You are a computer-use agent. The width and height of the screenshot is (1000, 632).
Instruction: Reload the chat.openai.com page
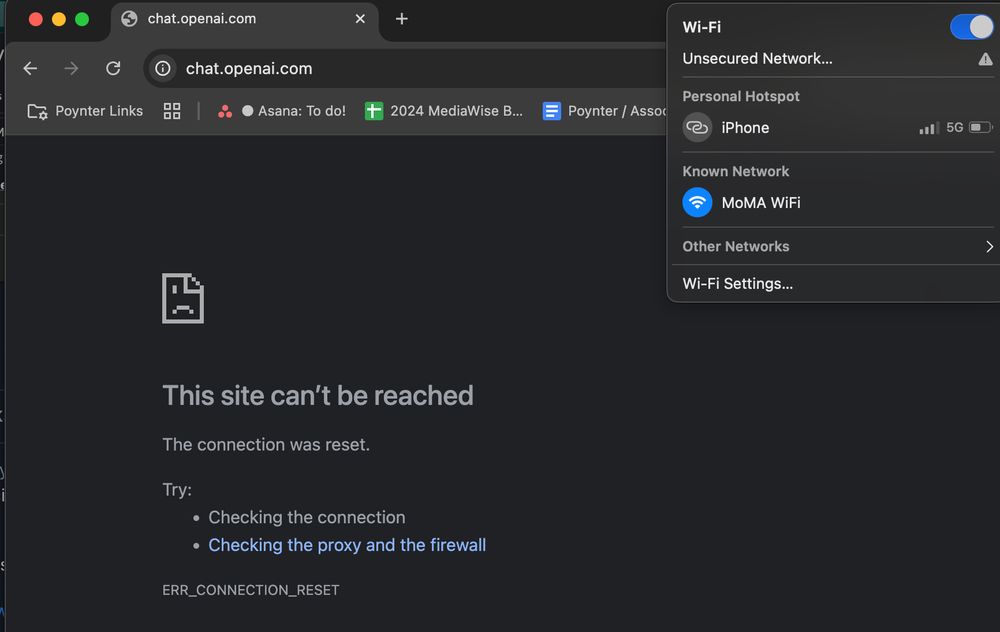(x=113, y=68)
